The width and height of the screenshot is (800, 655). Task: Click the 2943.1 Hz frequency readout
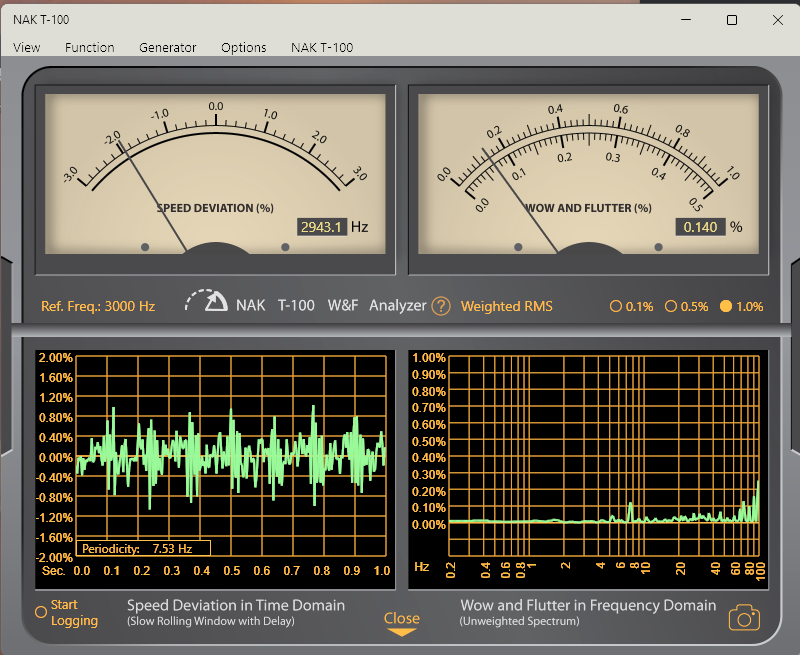coord(322,227)
